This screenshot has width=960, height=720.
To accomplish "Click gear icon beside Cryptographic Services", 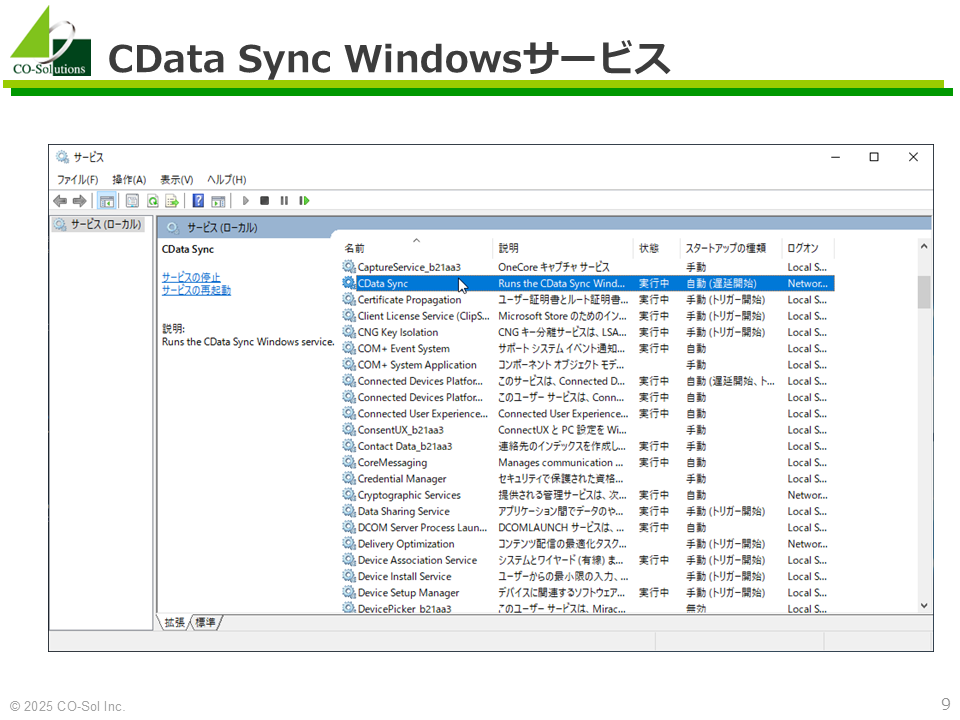I will click(x=349, y=495).
